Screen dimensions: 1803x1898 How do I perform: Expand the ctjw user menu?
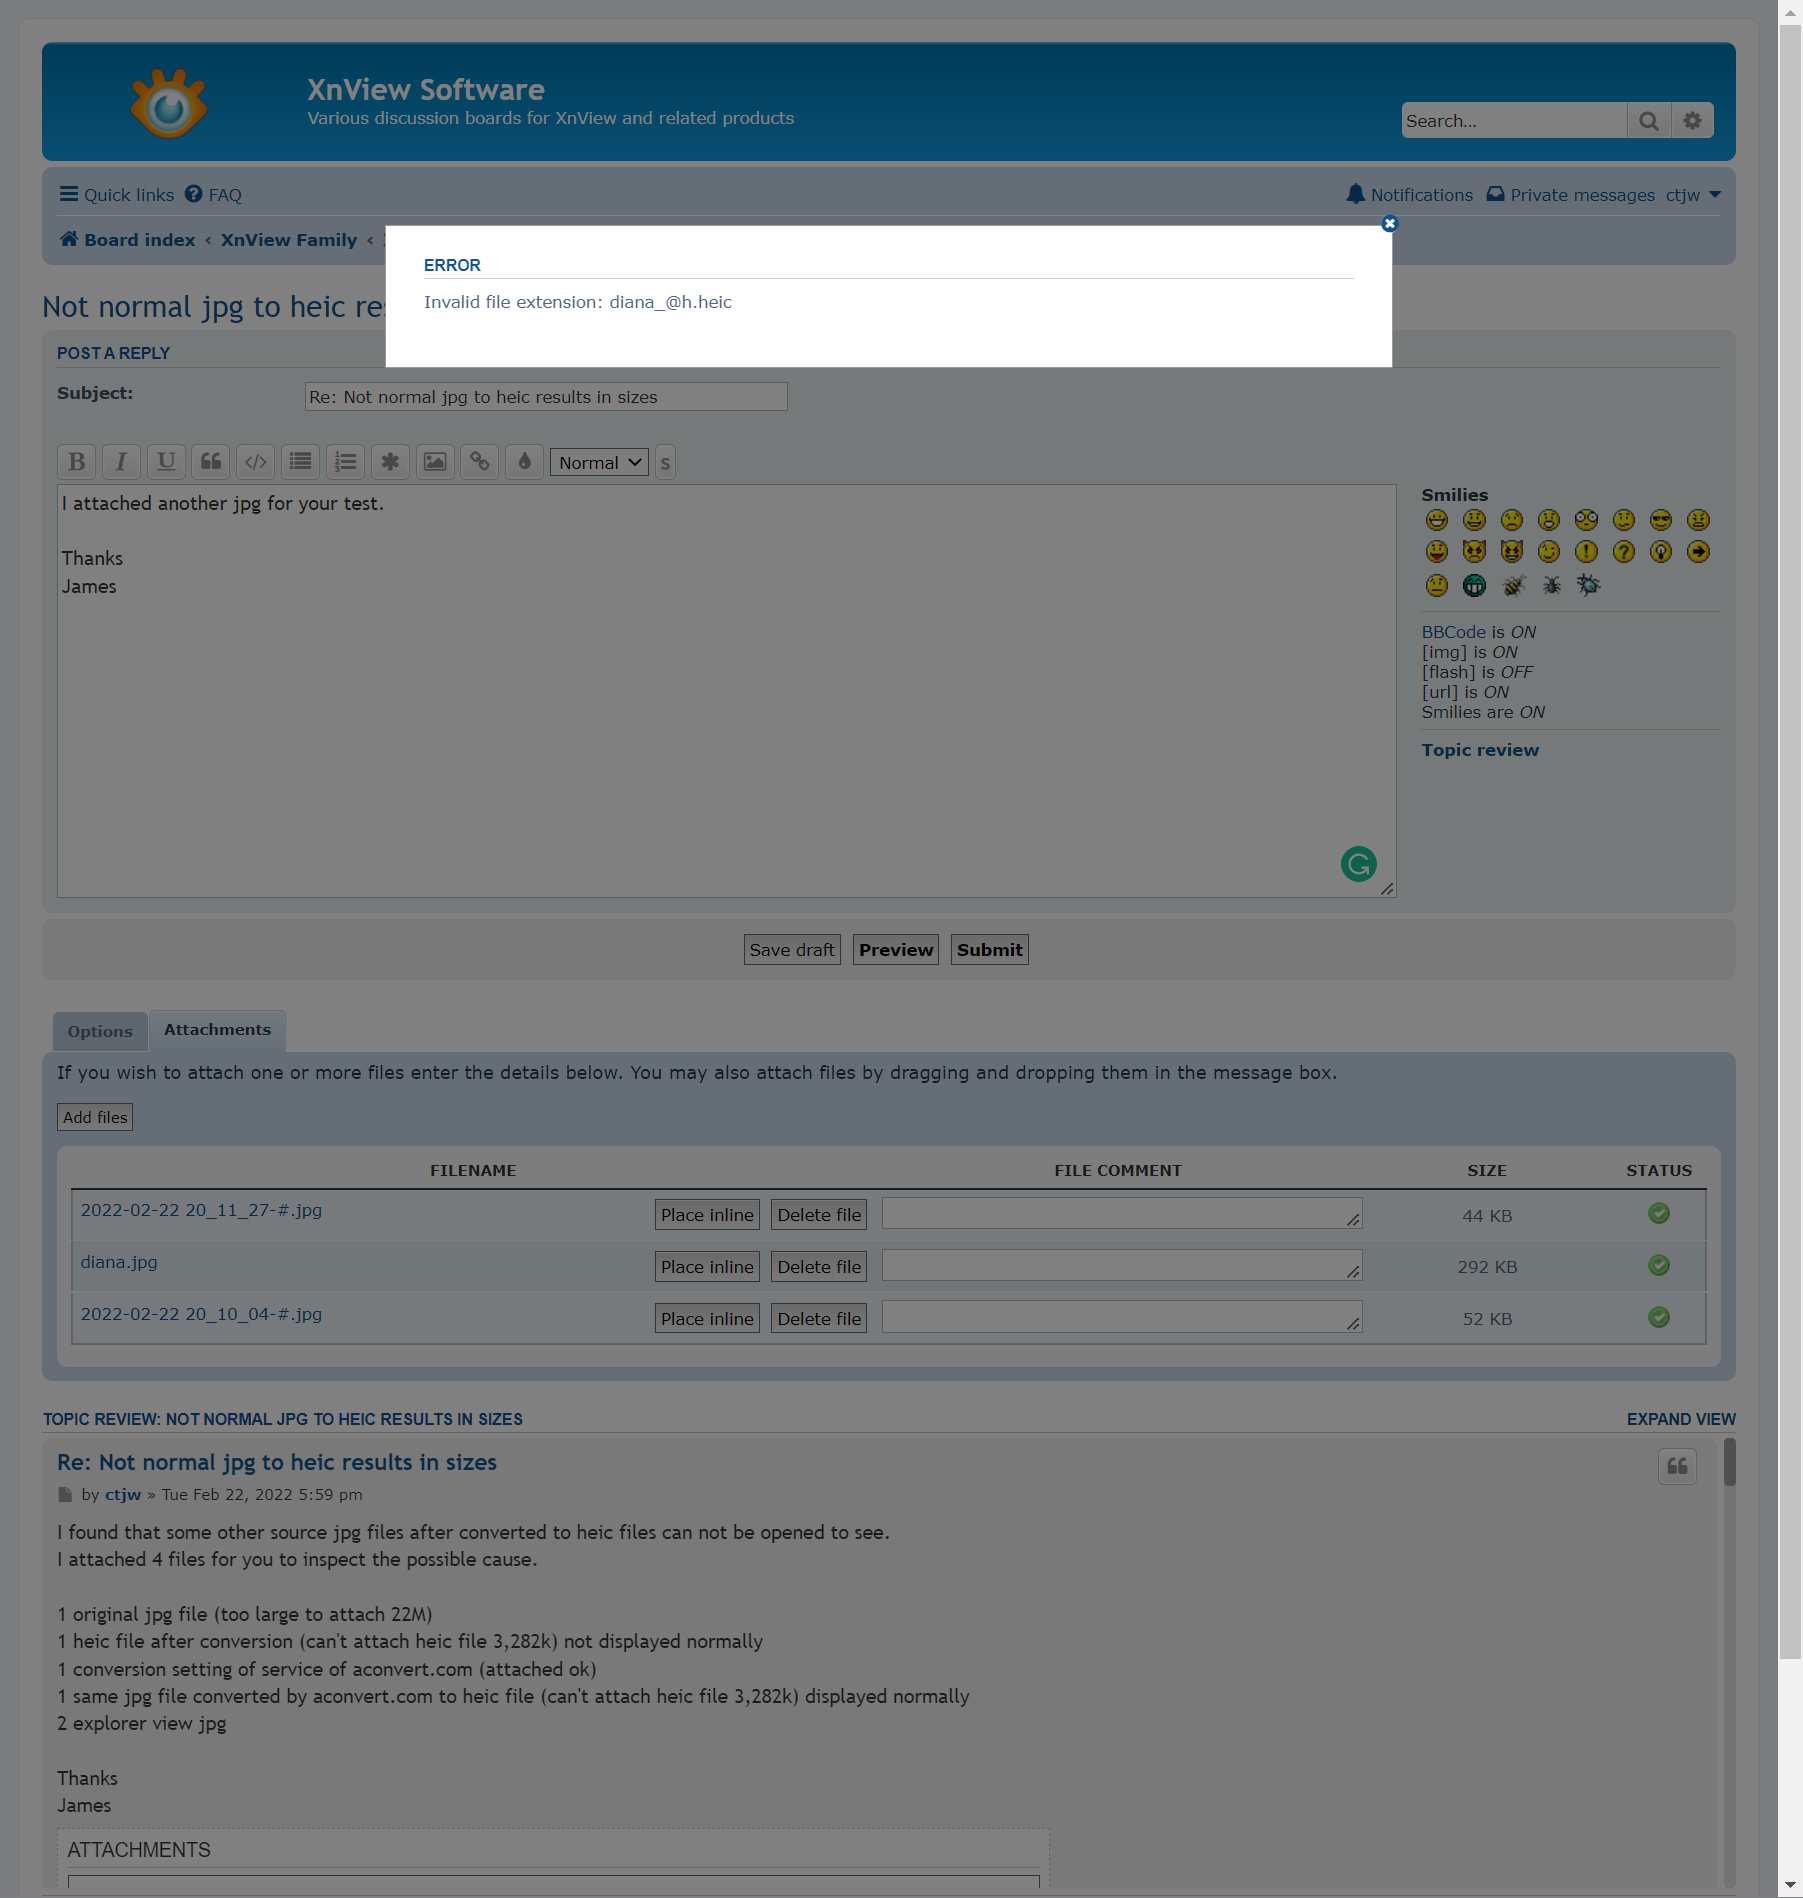pyautogui.click(x=1693, y=195)
